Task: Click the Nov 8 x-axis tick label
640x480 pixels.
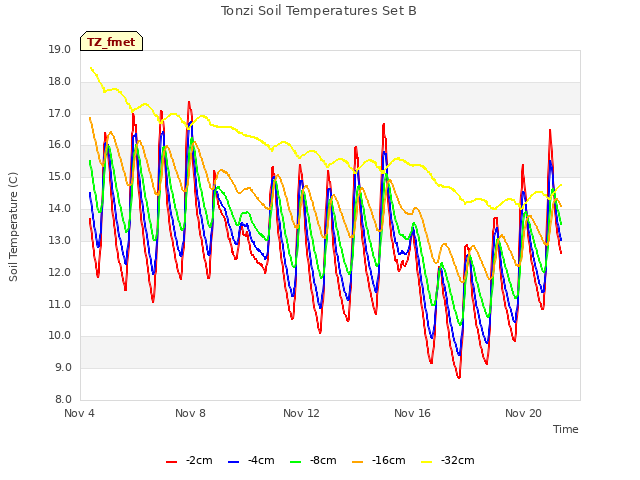Action: [x=190, y=413]
